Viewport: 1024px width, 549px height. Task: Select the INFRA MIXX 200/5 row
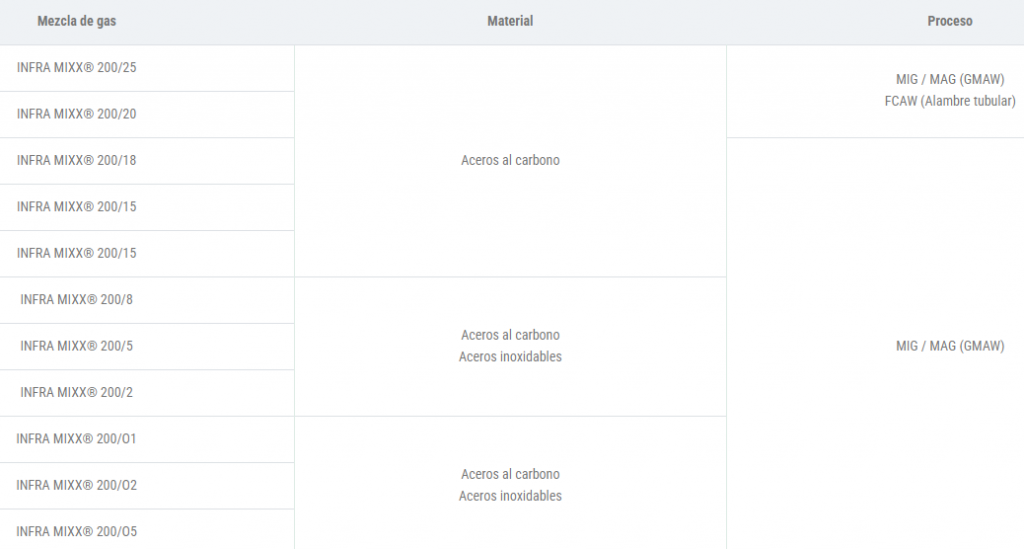(147, 347)
